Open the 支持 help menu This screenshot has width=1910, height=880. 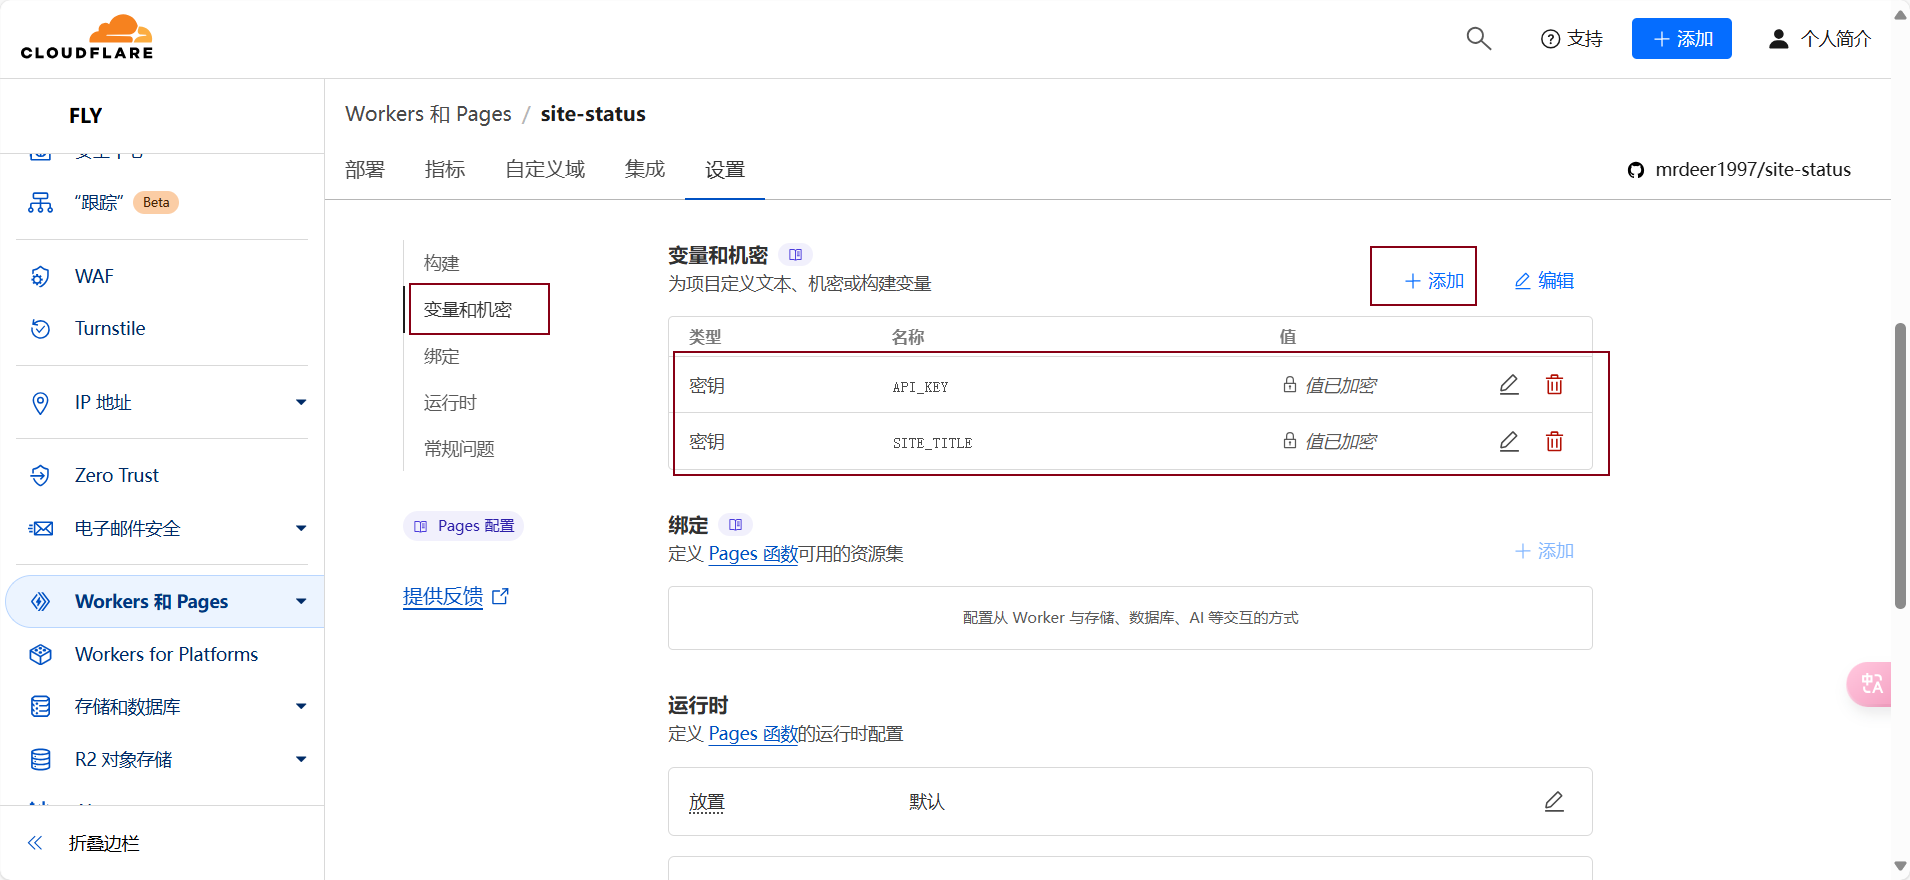(x=1571, y=39)
